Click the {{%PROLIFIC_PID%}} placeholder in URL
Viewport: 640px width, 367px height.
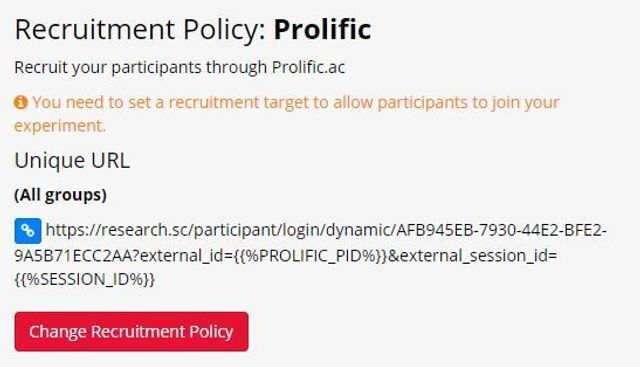click(x=310, y=256)
